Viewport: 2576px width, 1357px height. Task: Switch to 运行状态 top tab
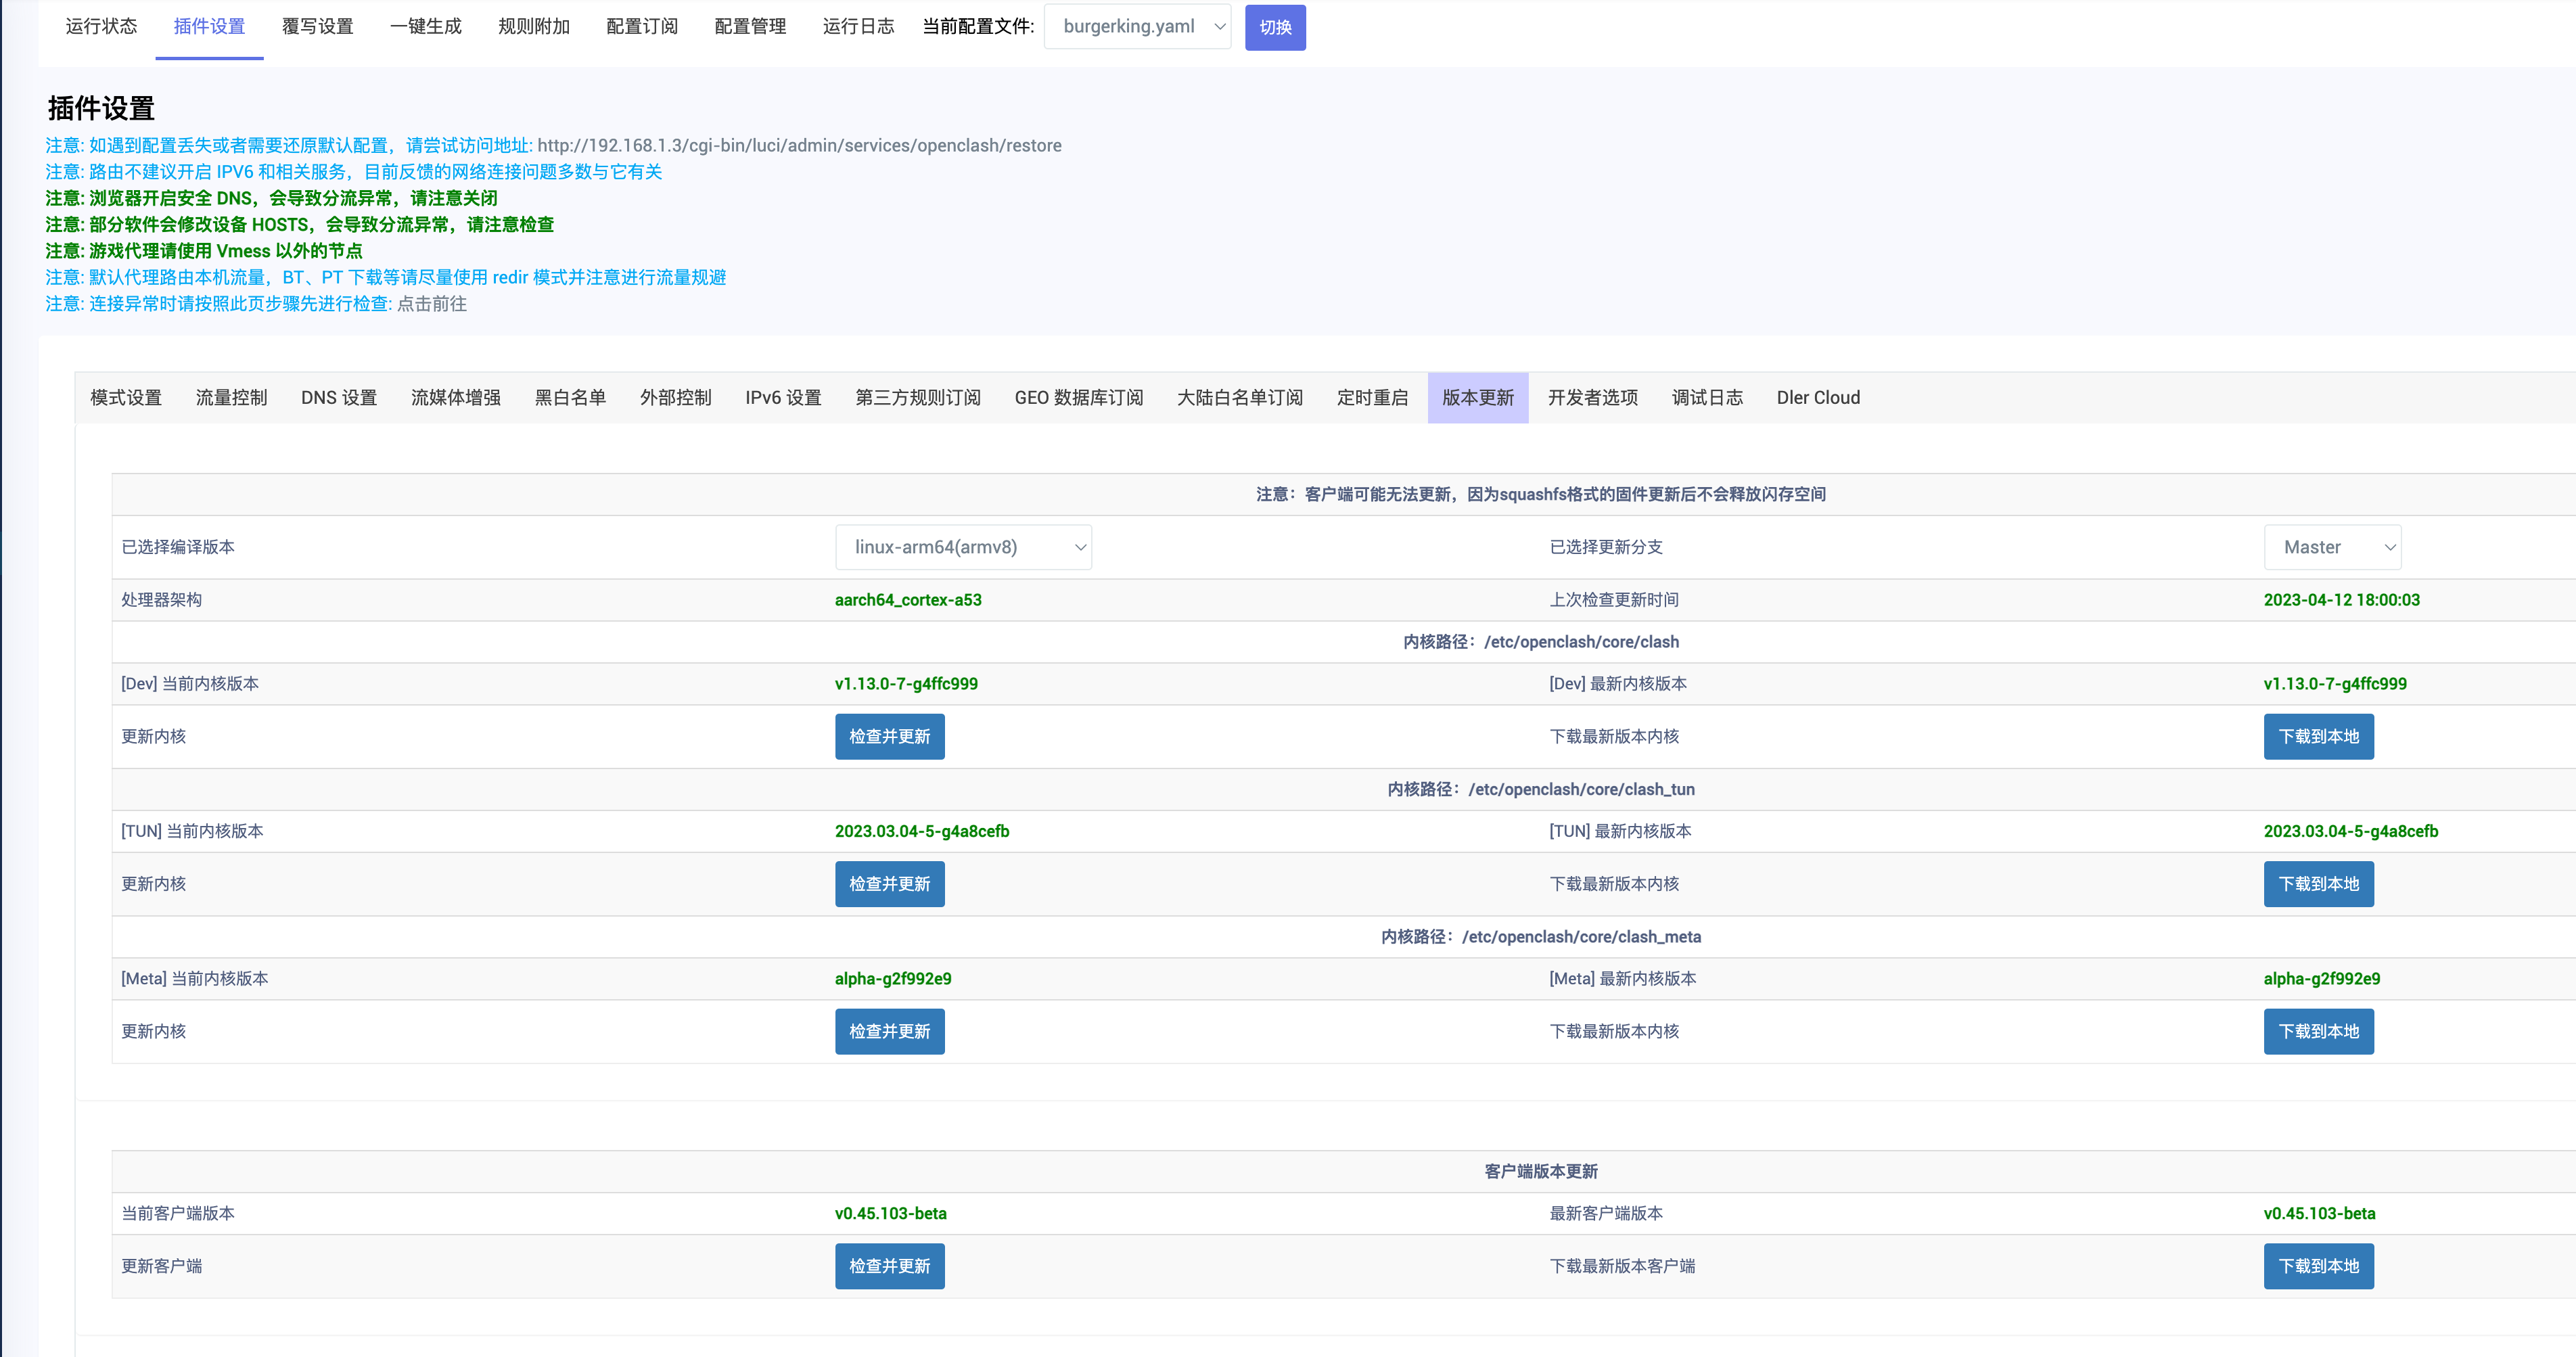point(101,27)
